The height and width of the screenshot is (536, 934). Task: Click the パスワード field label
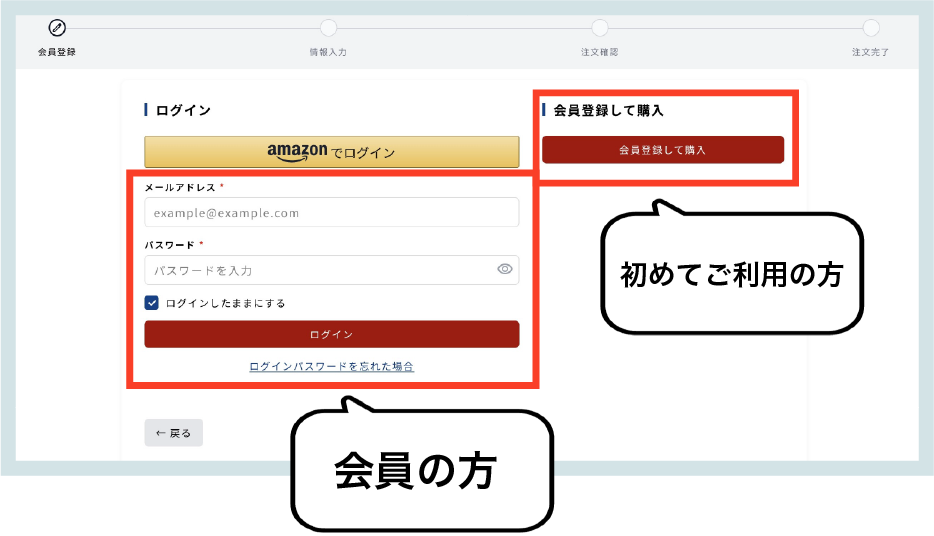click(x=170, y=245)
